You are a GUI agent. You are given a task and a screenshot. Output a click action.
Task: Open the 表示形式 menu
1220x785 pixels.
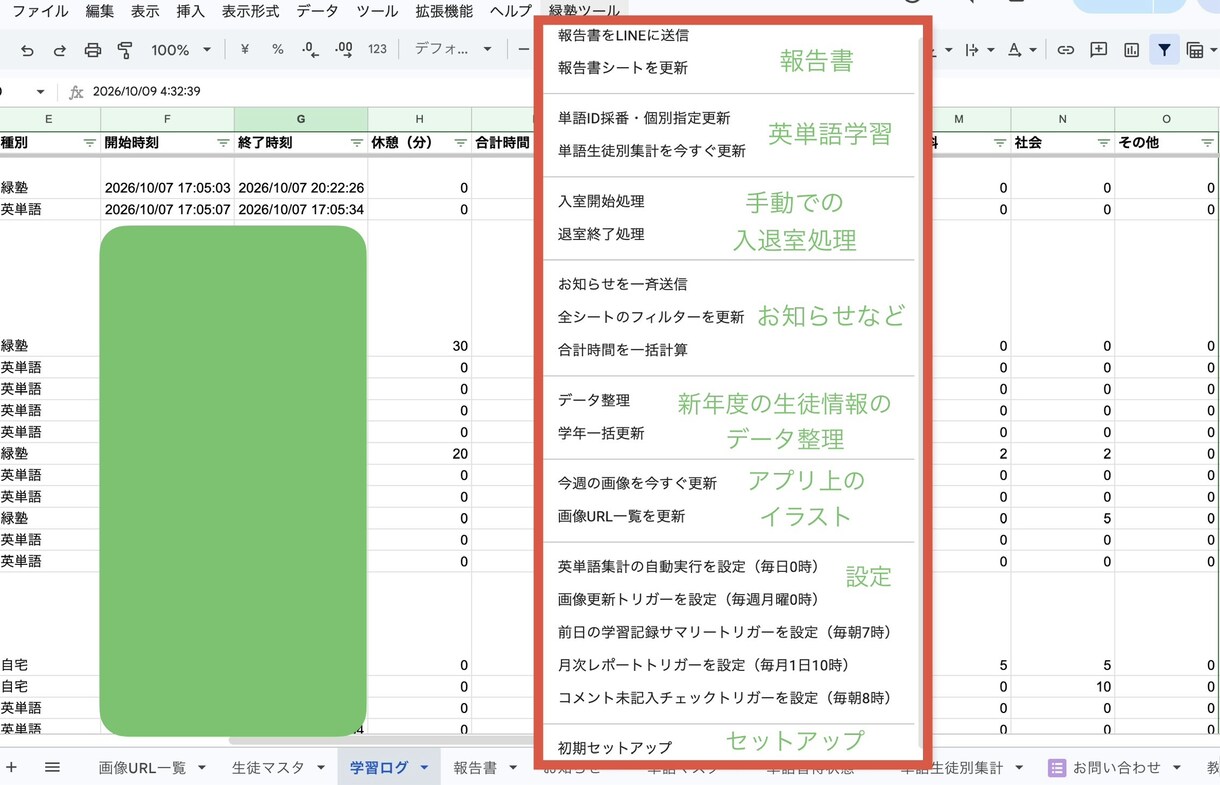[x=250, y=12]
